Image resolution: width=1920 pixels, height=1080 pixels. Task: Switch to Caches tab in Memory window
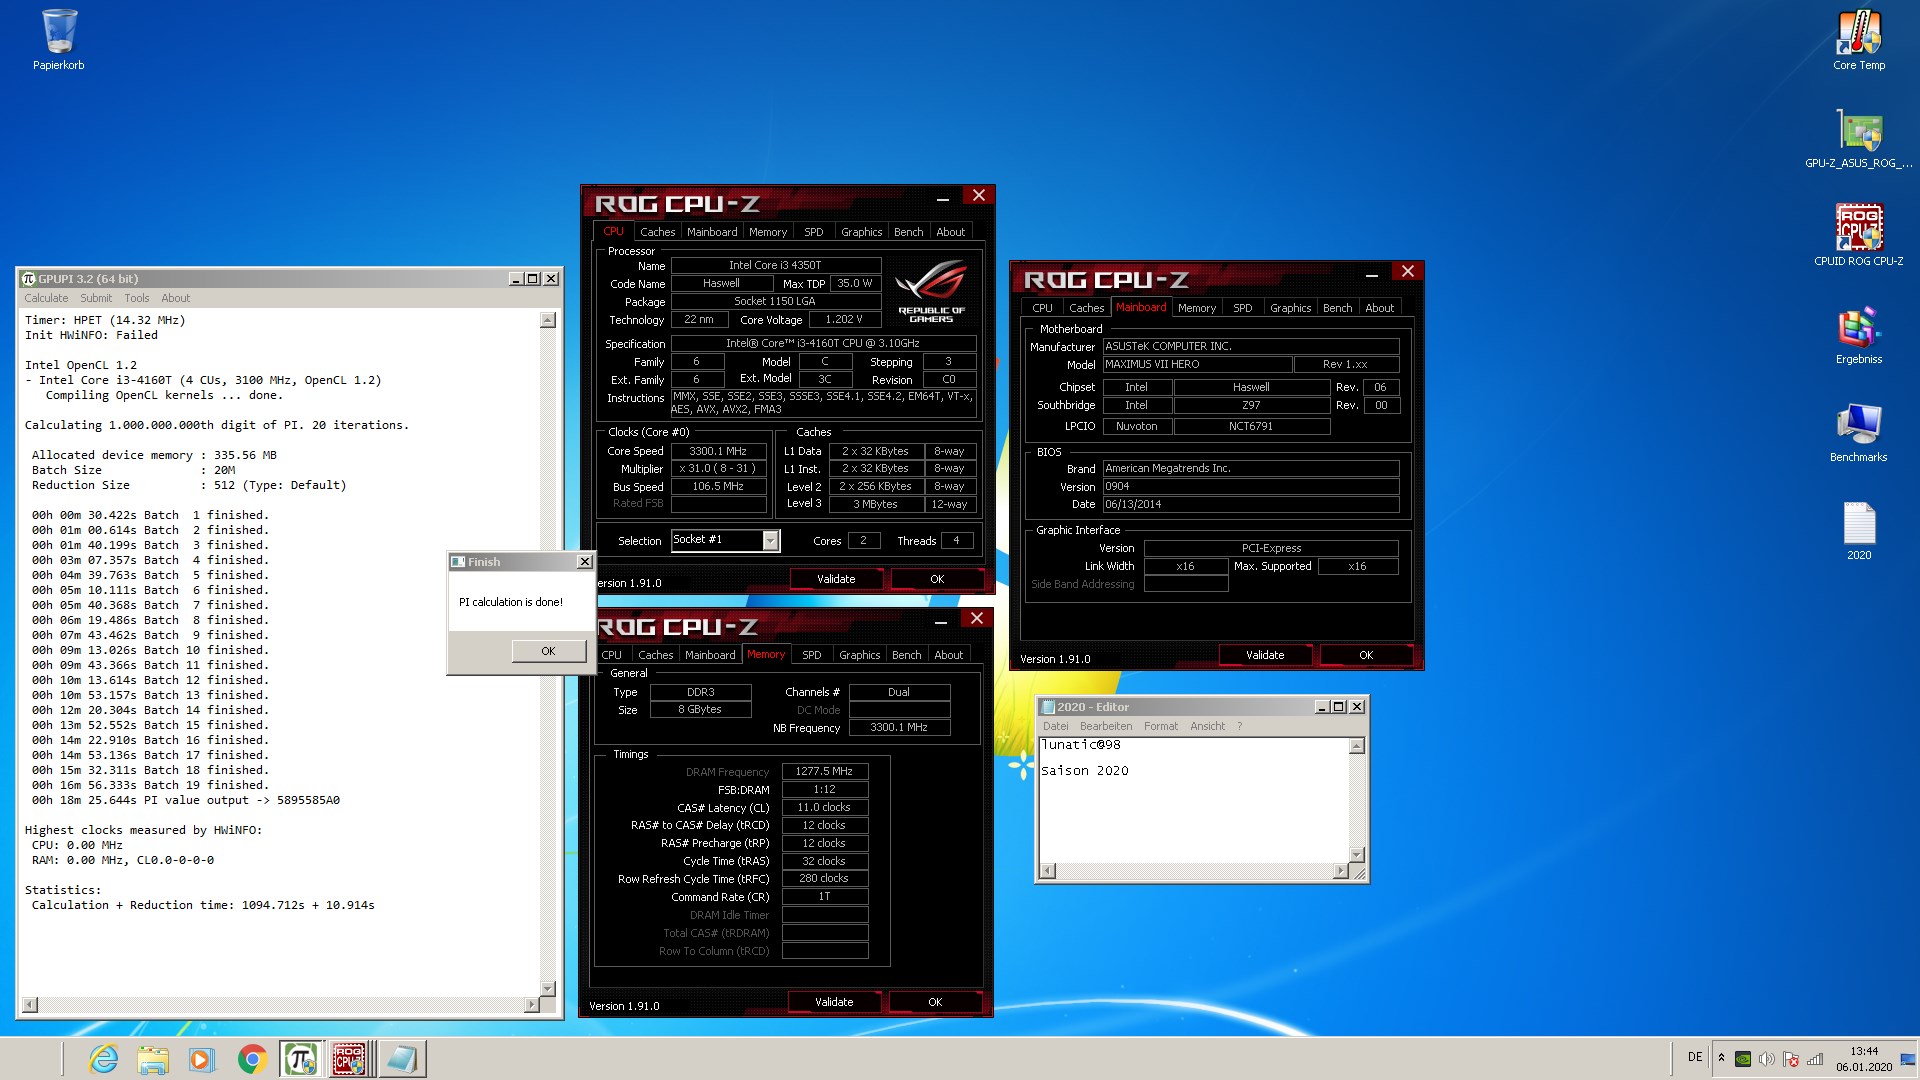pos(655,655)
